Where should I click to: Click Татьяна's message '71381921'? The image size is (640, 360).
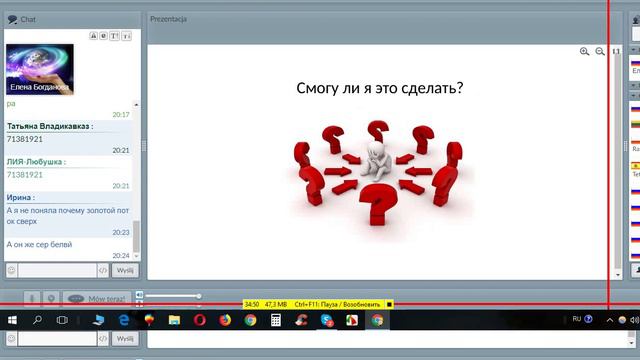(x=24, y=139)
